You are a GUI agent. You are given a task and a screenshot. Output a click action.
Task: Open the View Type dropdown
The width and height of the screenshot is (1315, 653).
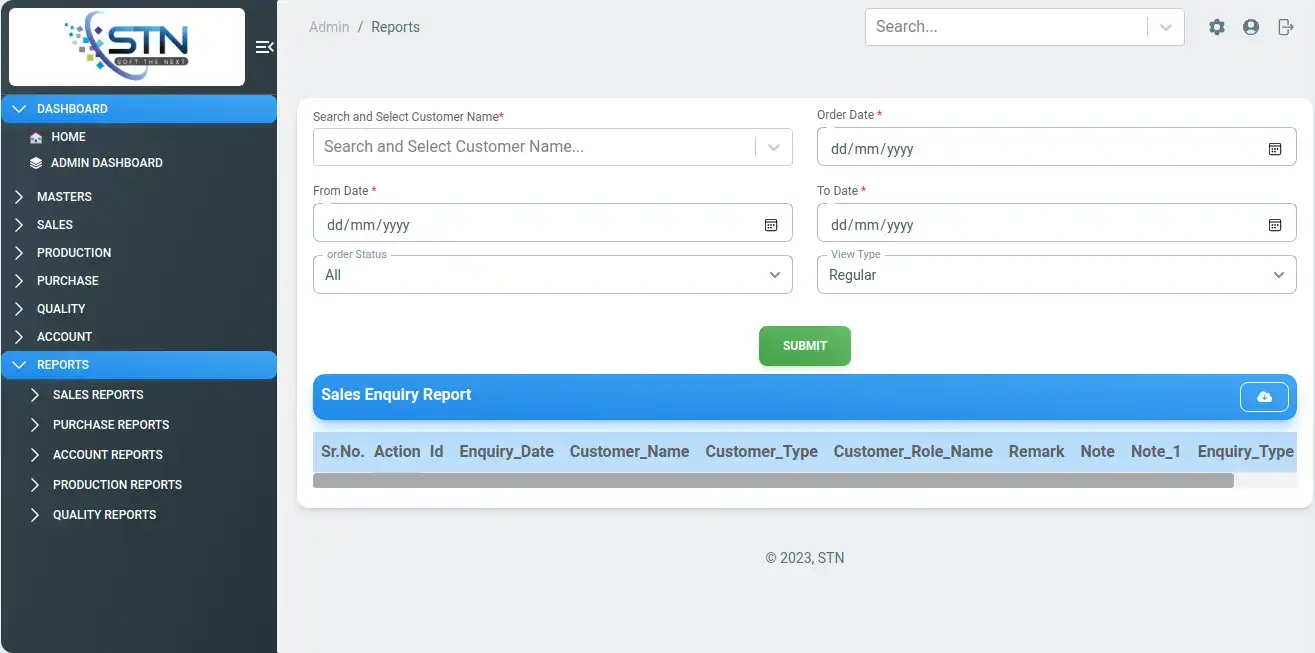click(x=1056, y=275)
